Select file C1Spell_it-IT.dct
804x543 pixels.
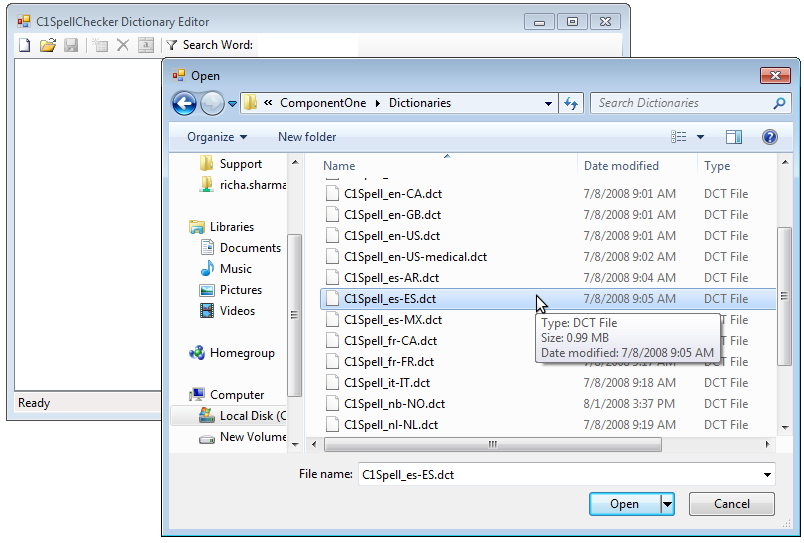click(x=387, y=383)
